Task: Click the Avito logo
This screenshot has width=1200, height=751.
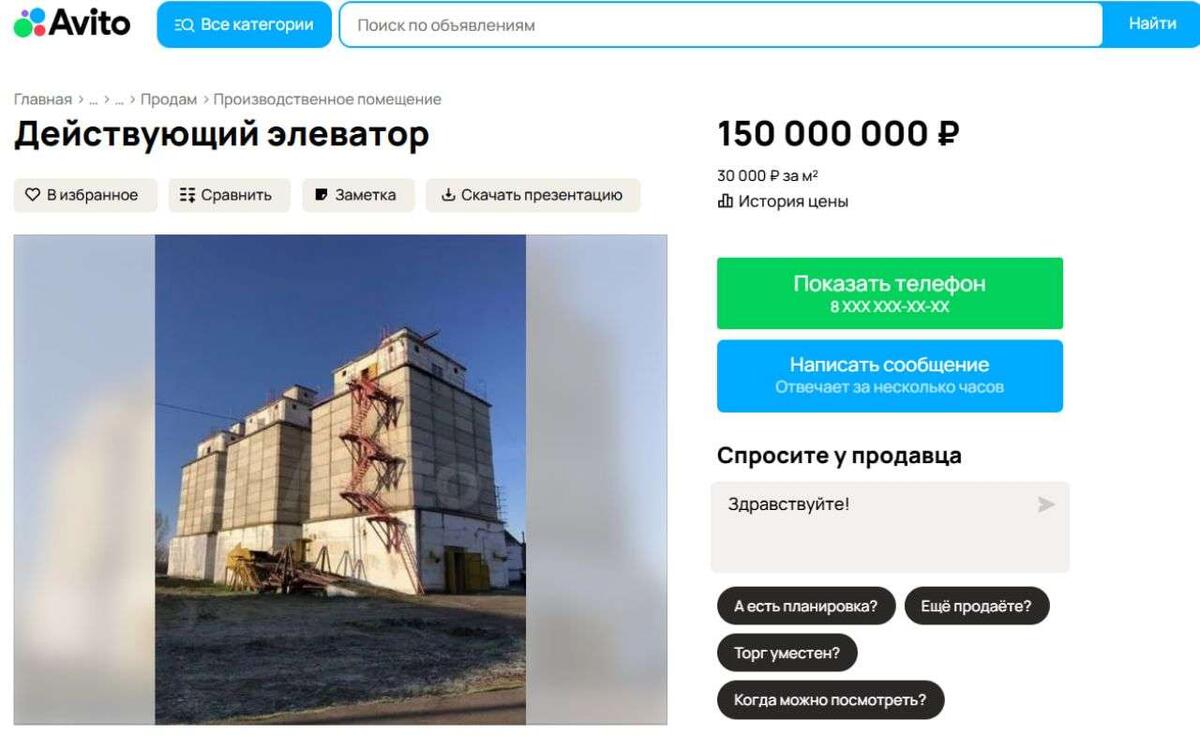Action: pos(72,22)
